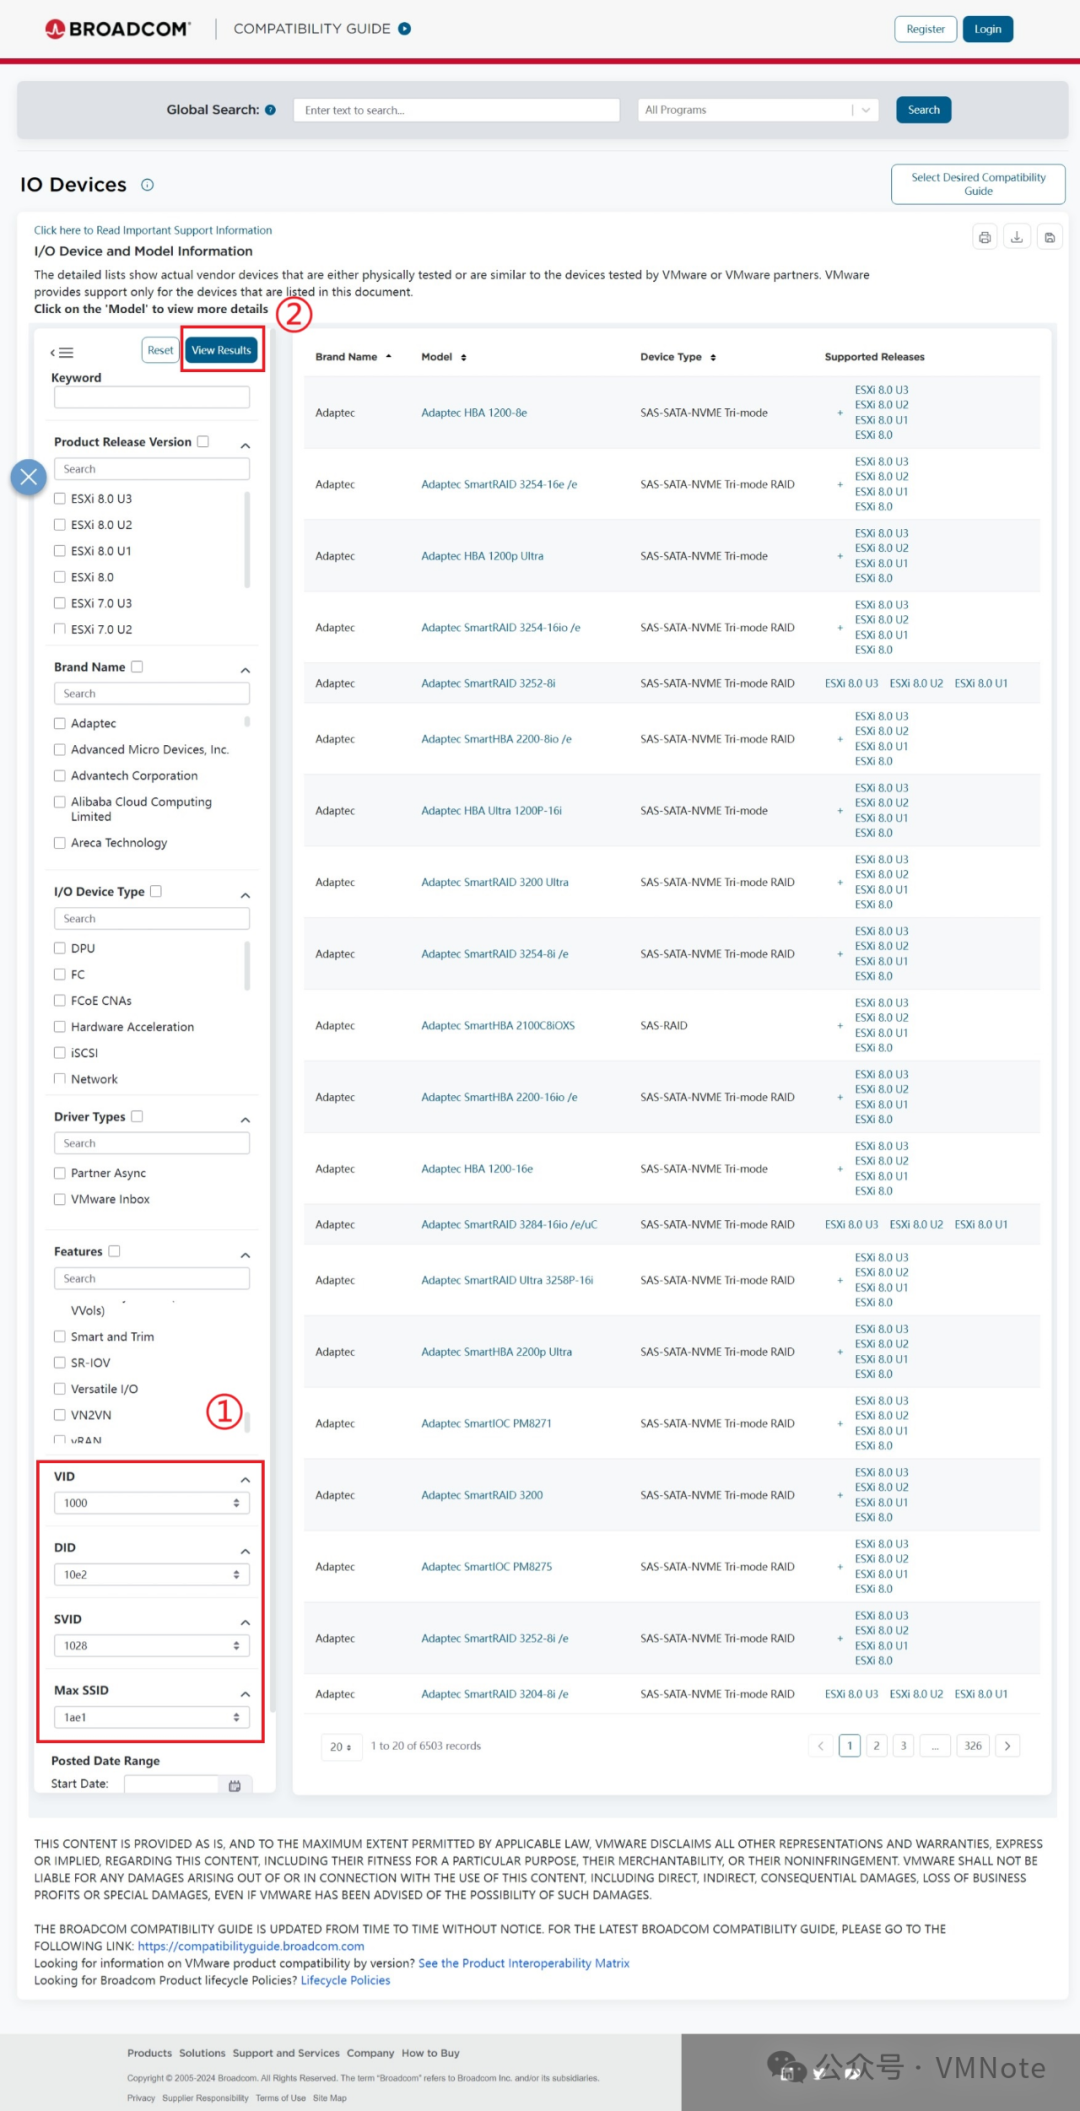This screenshot has height=2111, width=1080.
Task: Sort the Device Type column
Action: (713, 357)
